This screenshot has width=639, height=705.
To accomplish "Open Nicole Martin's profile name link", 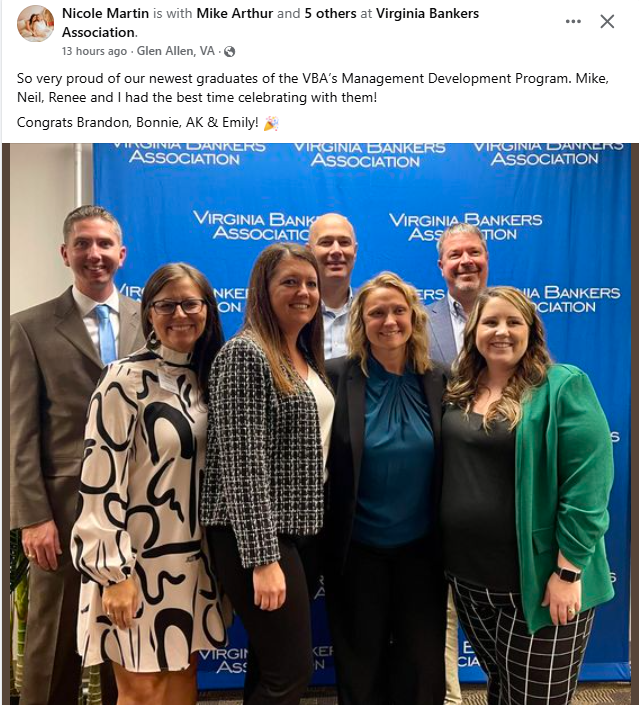I will click(105, 13).
